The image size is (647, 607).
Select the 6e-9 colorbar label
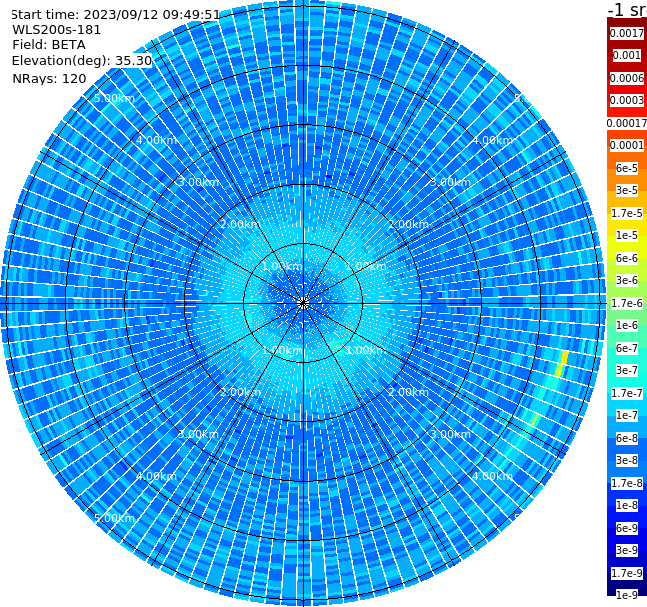[x=627, y=528]
